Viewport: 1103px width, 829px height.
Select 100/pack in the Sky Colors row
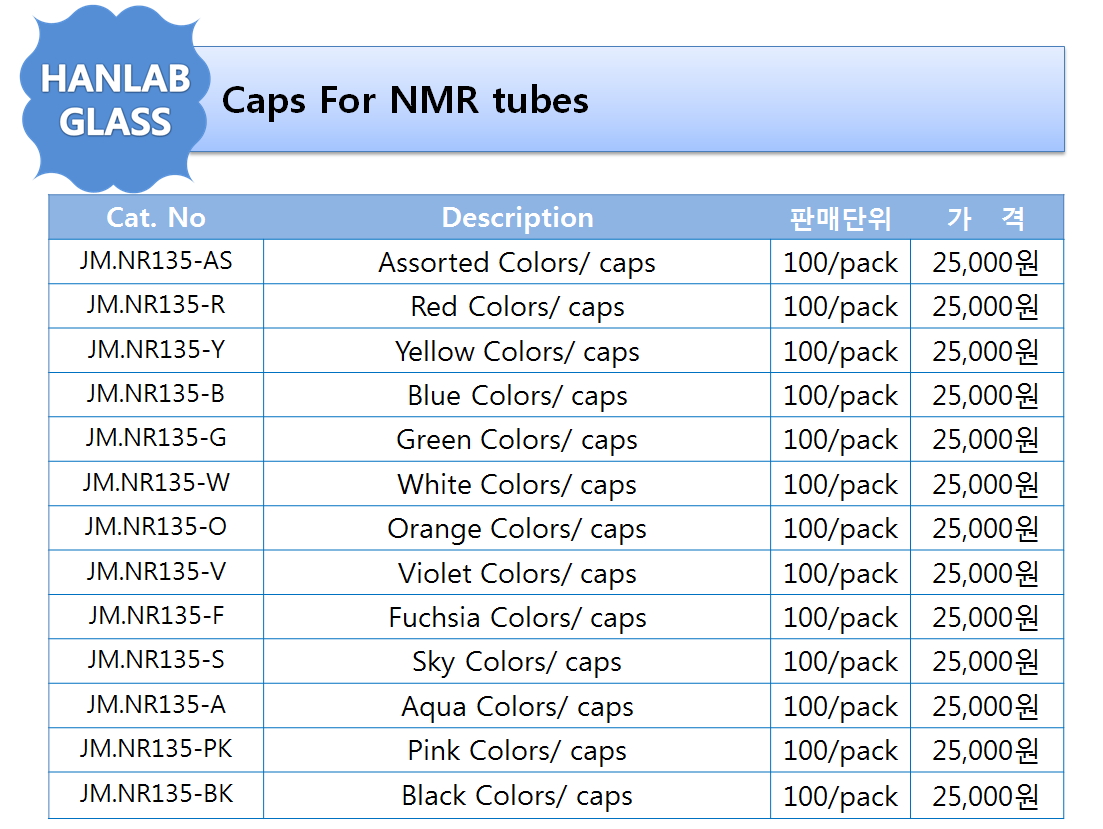(841, 662)
